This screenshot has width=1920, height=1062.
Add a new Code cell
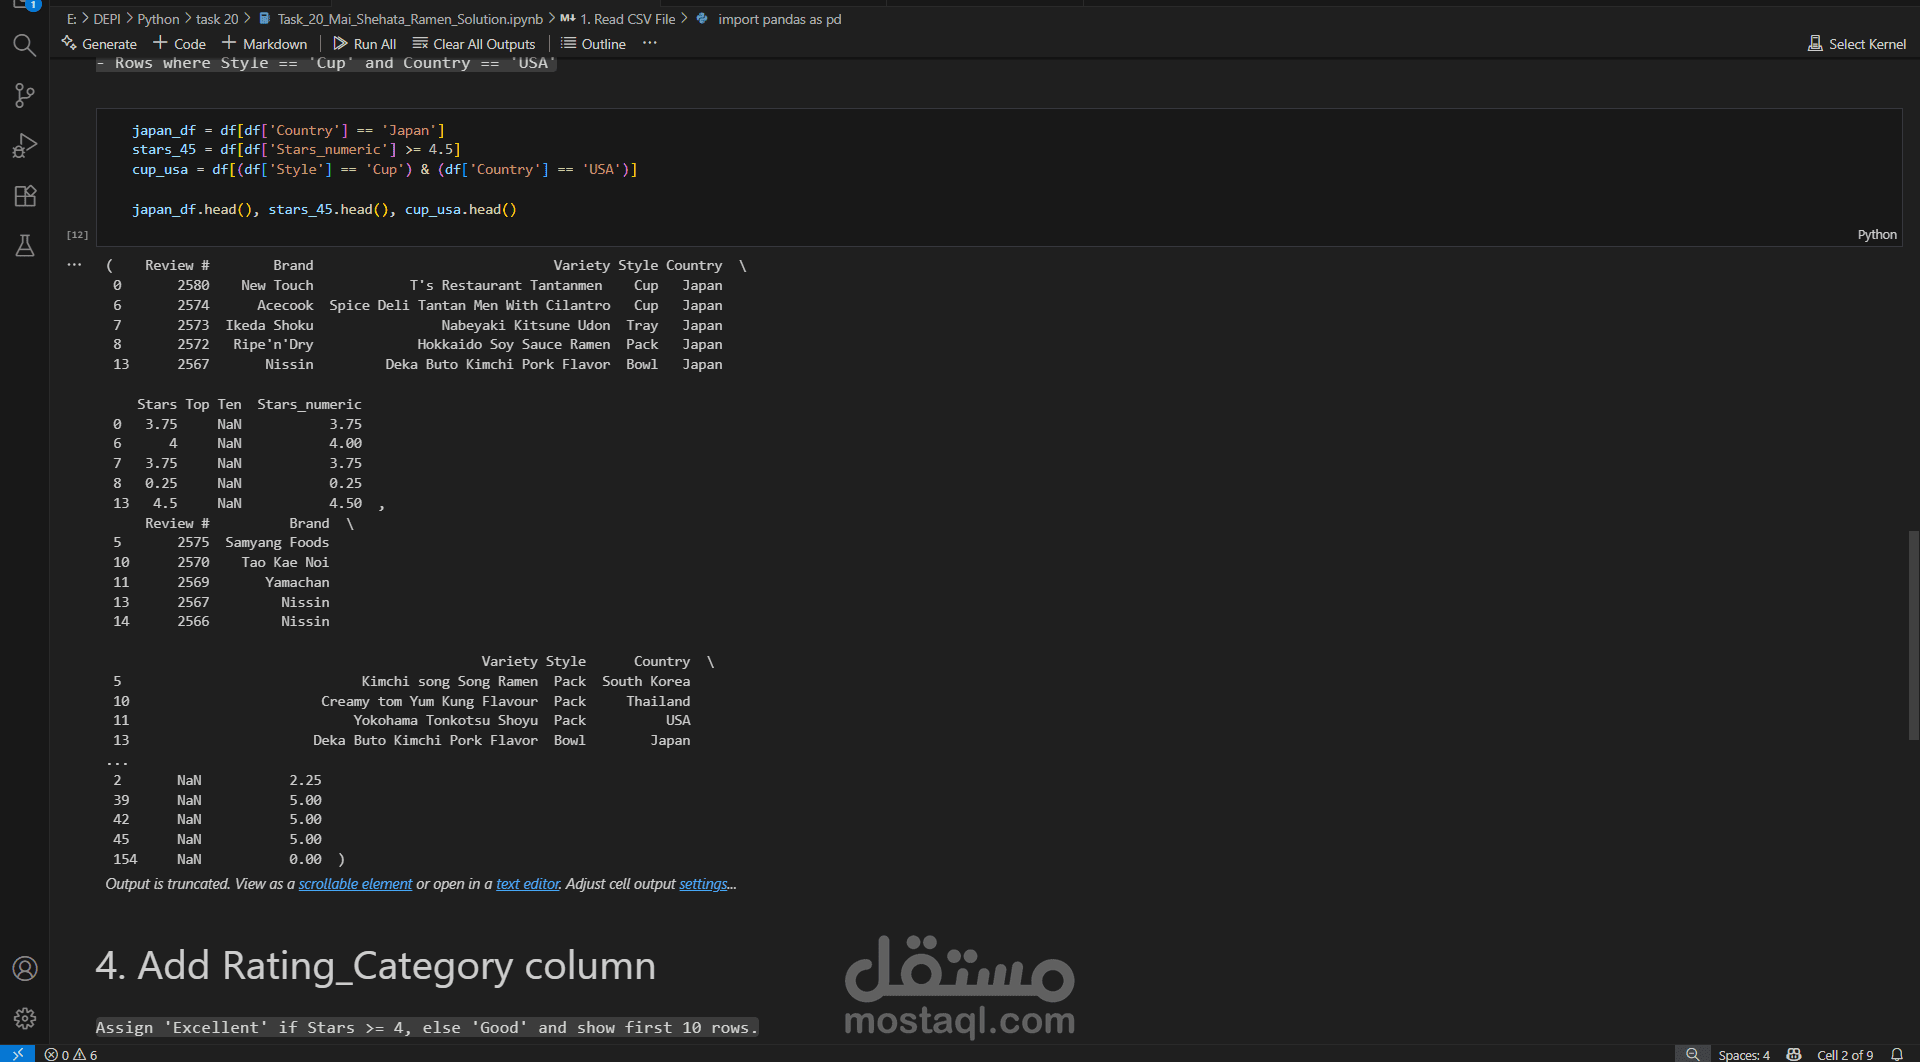180,44
